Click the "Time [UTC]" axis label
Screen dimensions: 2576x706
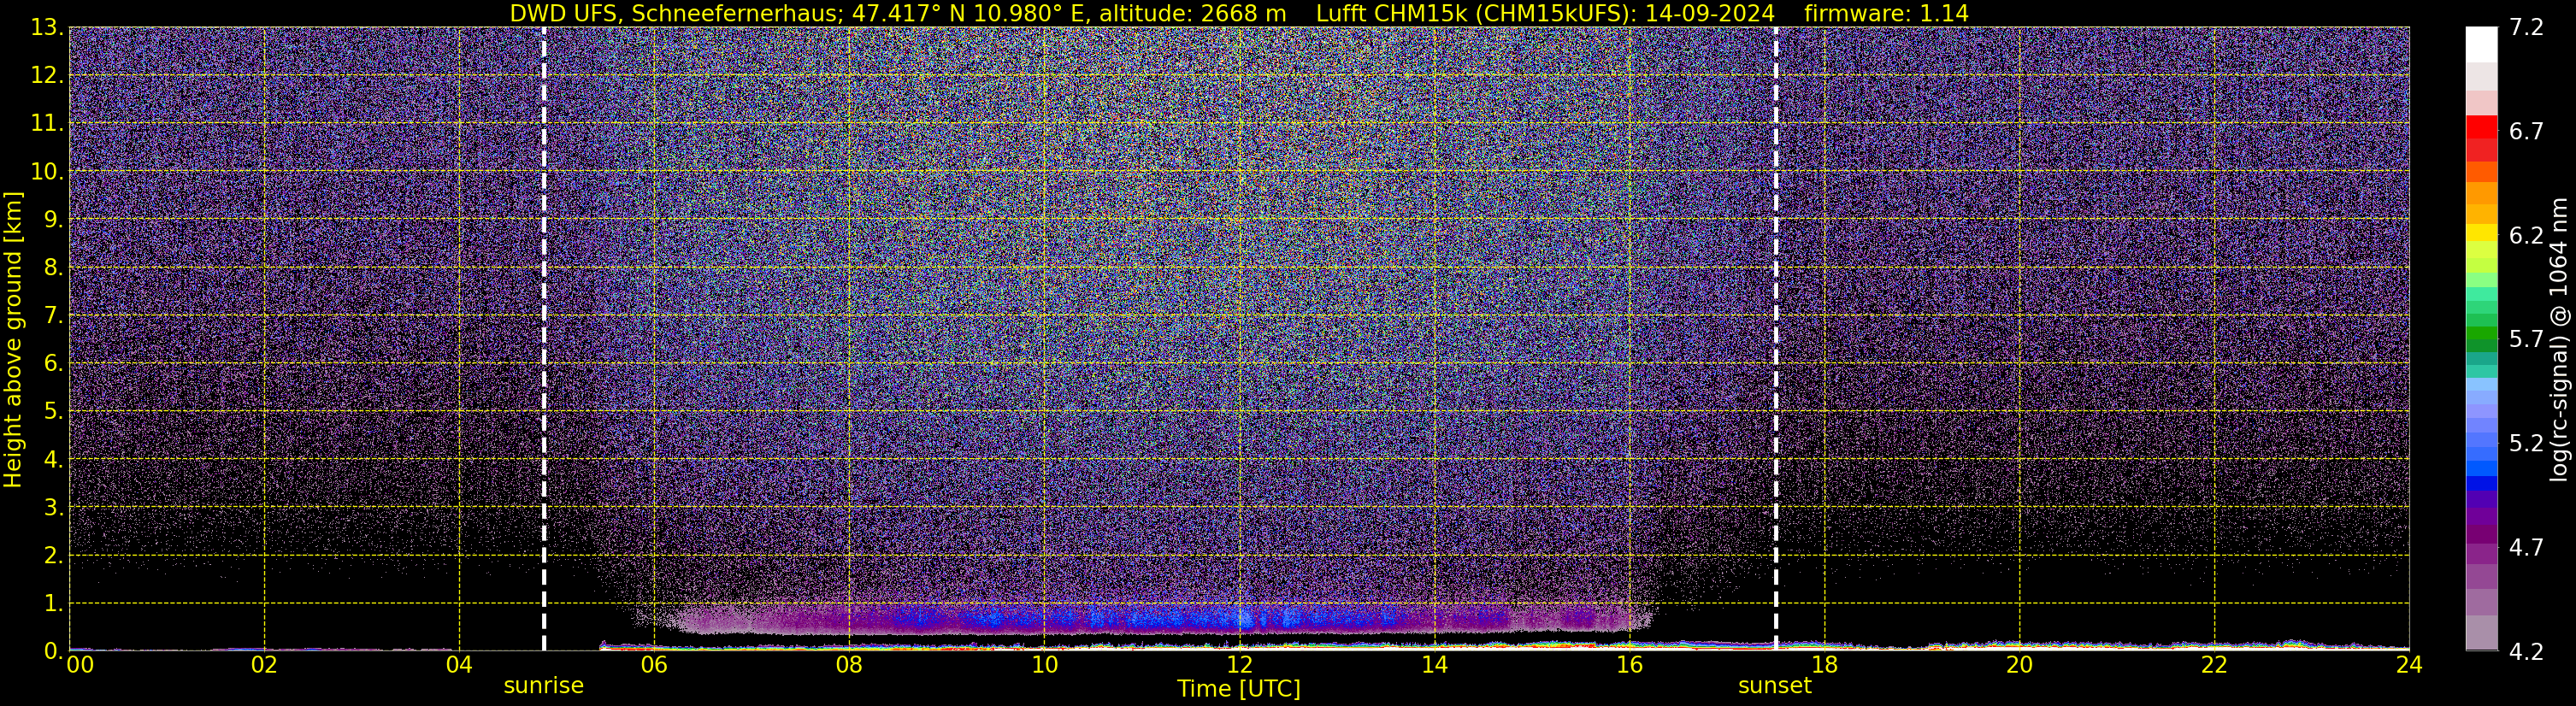[1239, 688]
